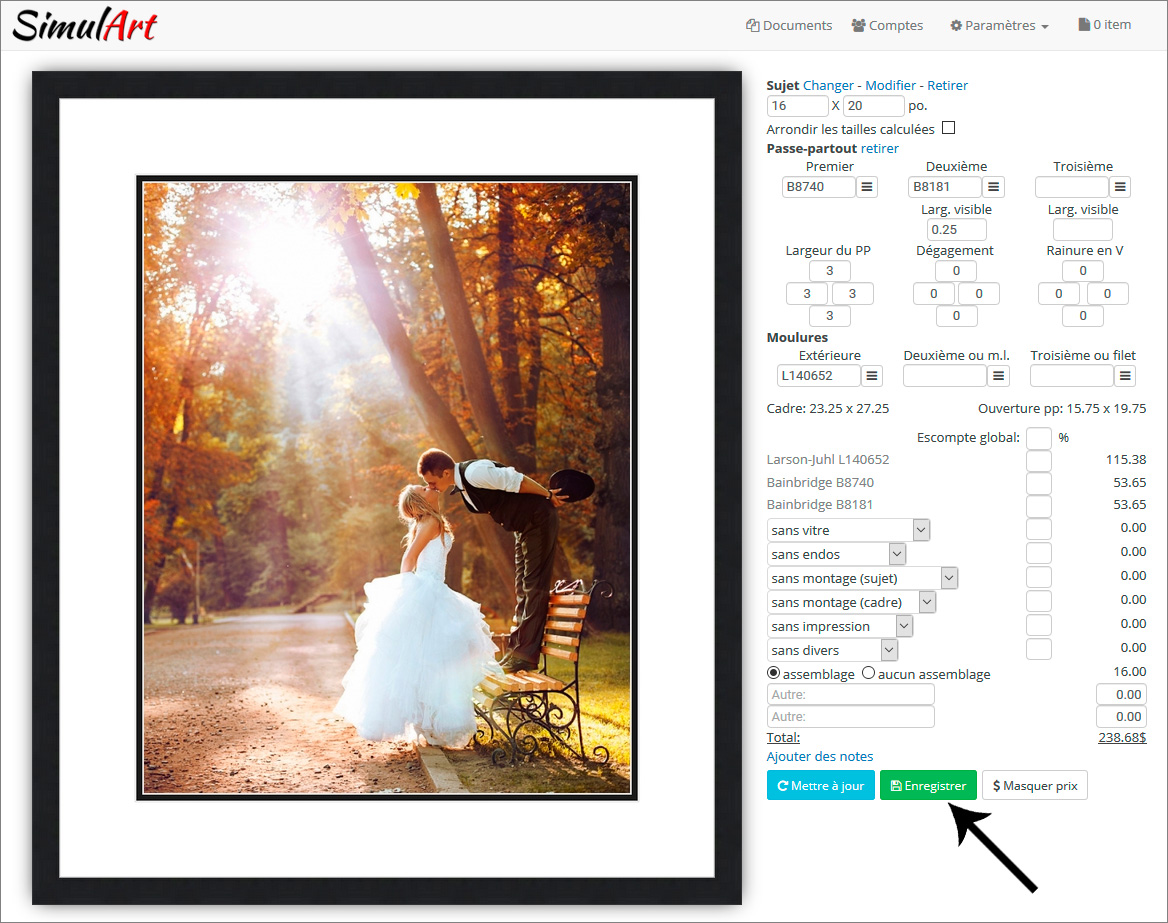Click the total amount 238.68$

[1123, 738]
